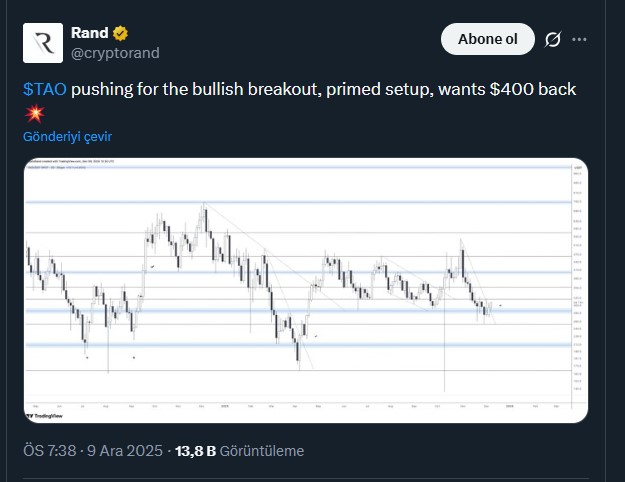This screenshot has width=625, height=482.
Task: Click Gönderiyi çevir to translate post
Action: coord(74,135)
